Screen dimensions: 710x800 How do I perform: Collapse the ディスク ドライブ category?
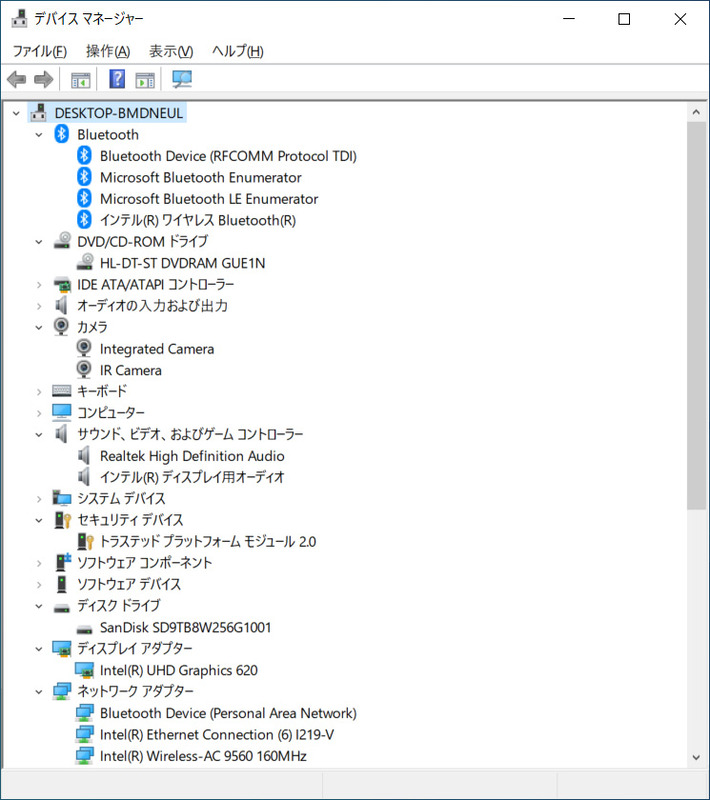pyautogui.click(x=39, y=606)
